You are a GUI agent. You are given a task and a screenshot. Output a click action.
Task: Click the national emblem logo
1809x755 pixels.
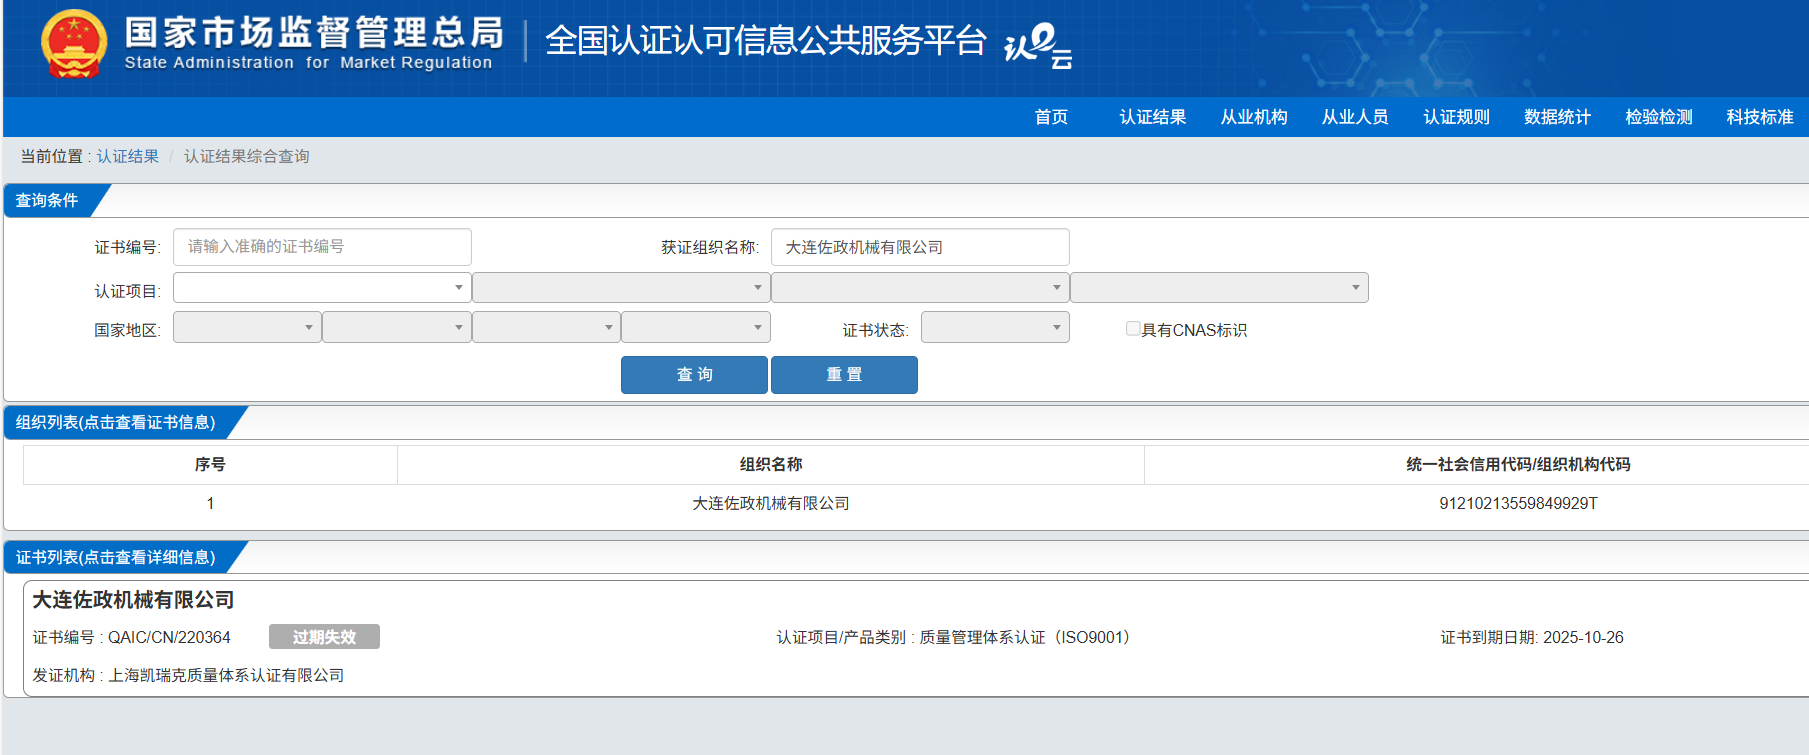click(73, 44)
